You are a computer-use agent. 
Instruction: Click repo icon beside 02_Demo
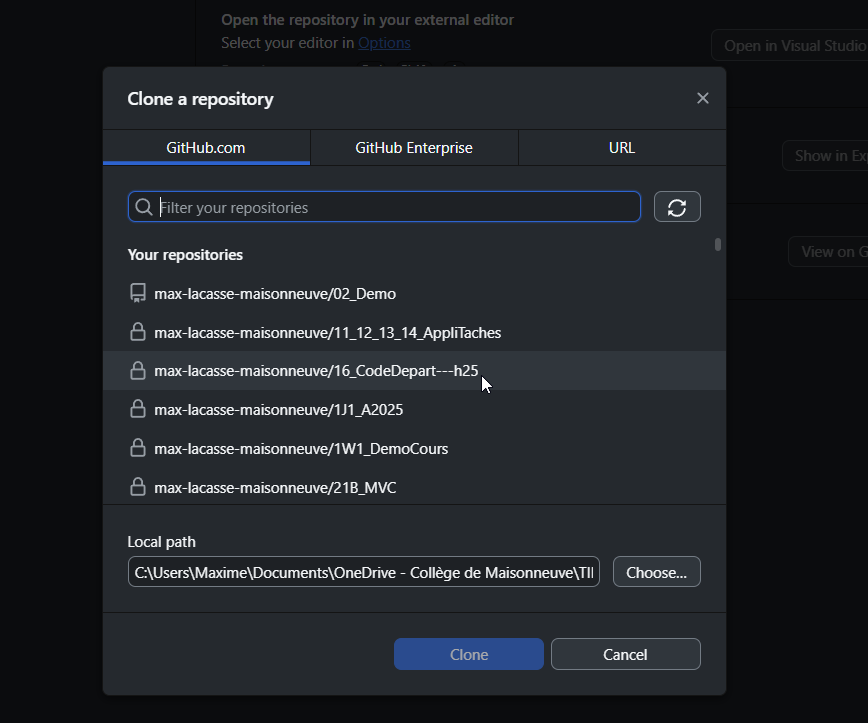138,293
